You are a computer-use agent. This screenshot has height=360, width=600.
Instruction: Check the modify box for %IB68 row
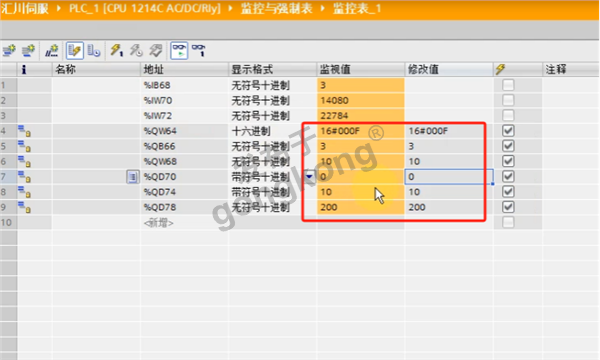click(508, 85)
